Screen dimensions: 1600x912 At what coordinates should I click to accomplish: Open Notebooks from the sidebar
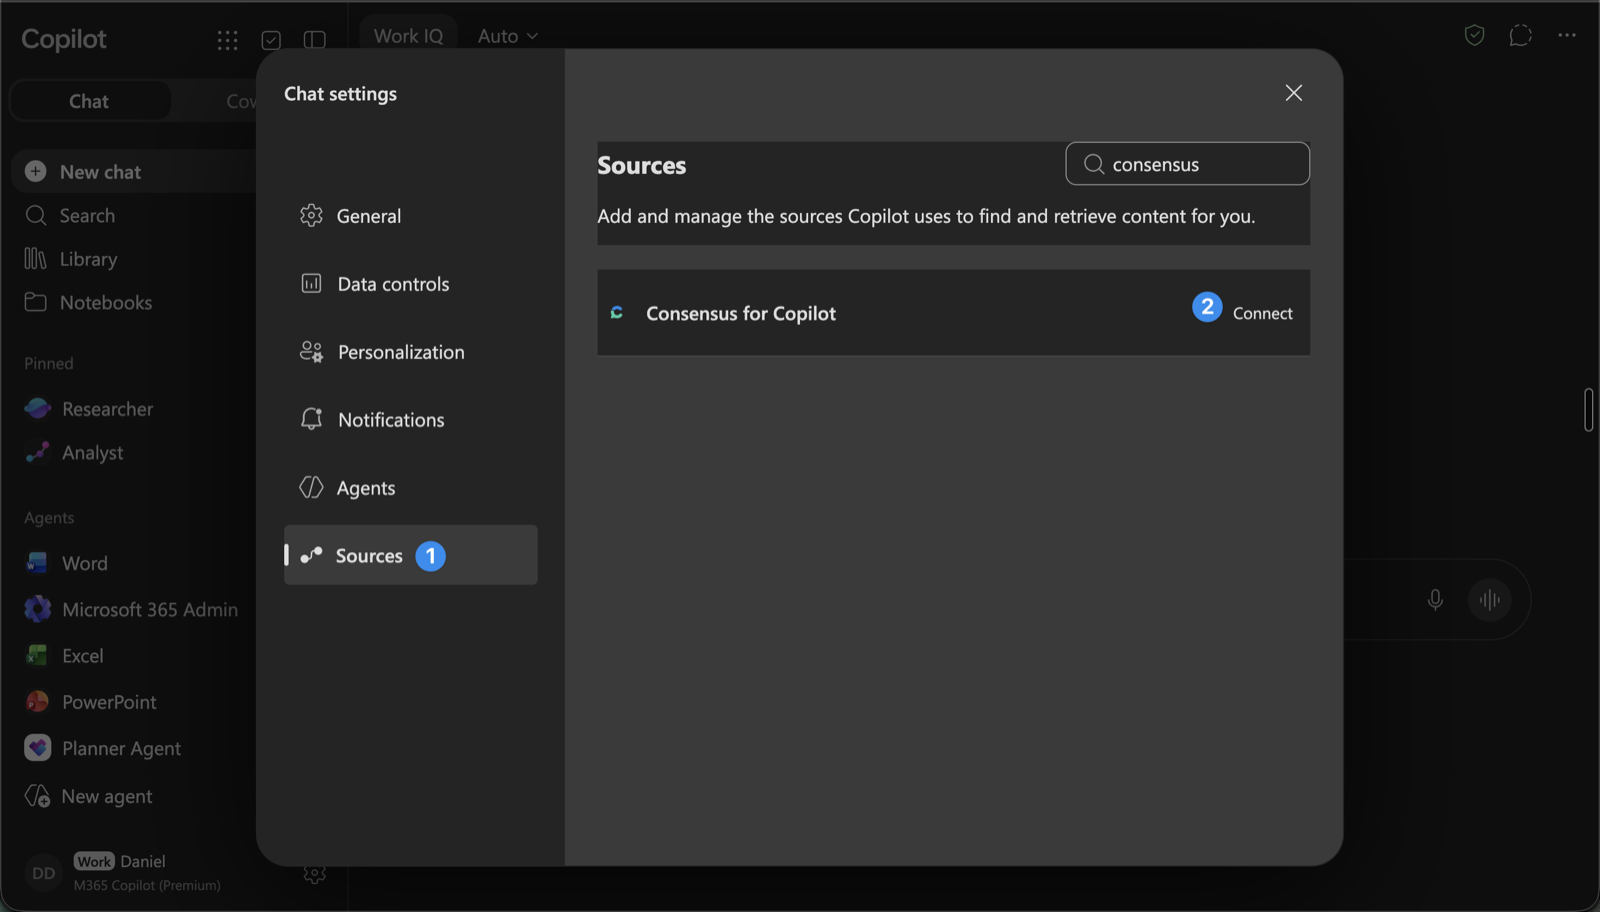(88, 302)
